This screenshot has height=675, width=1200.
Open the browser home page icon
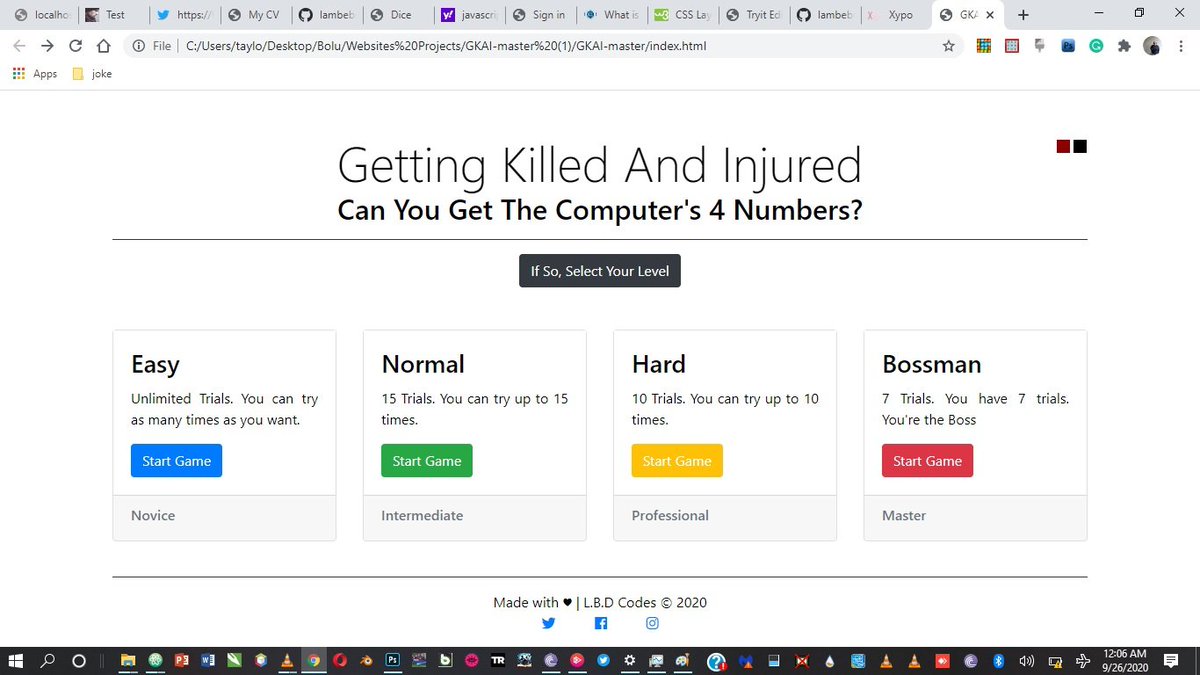click(x=103, y=46)
